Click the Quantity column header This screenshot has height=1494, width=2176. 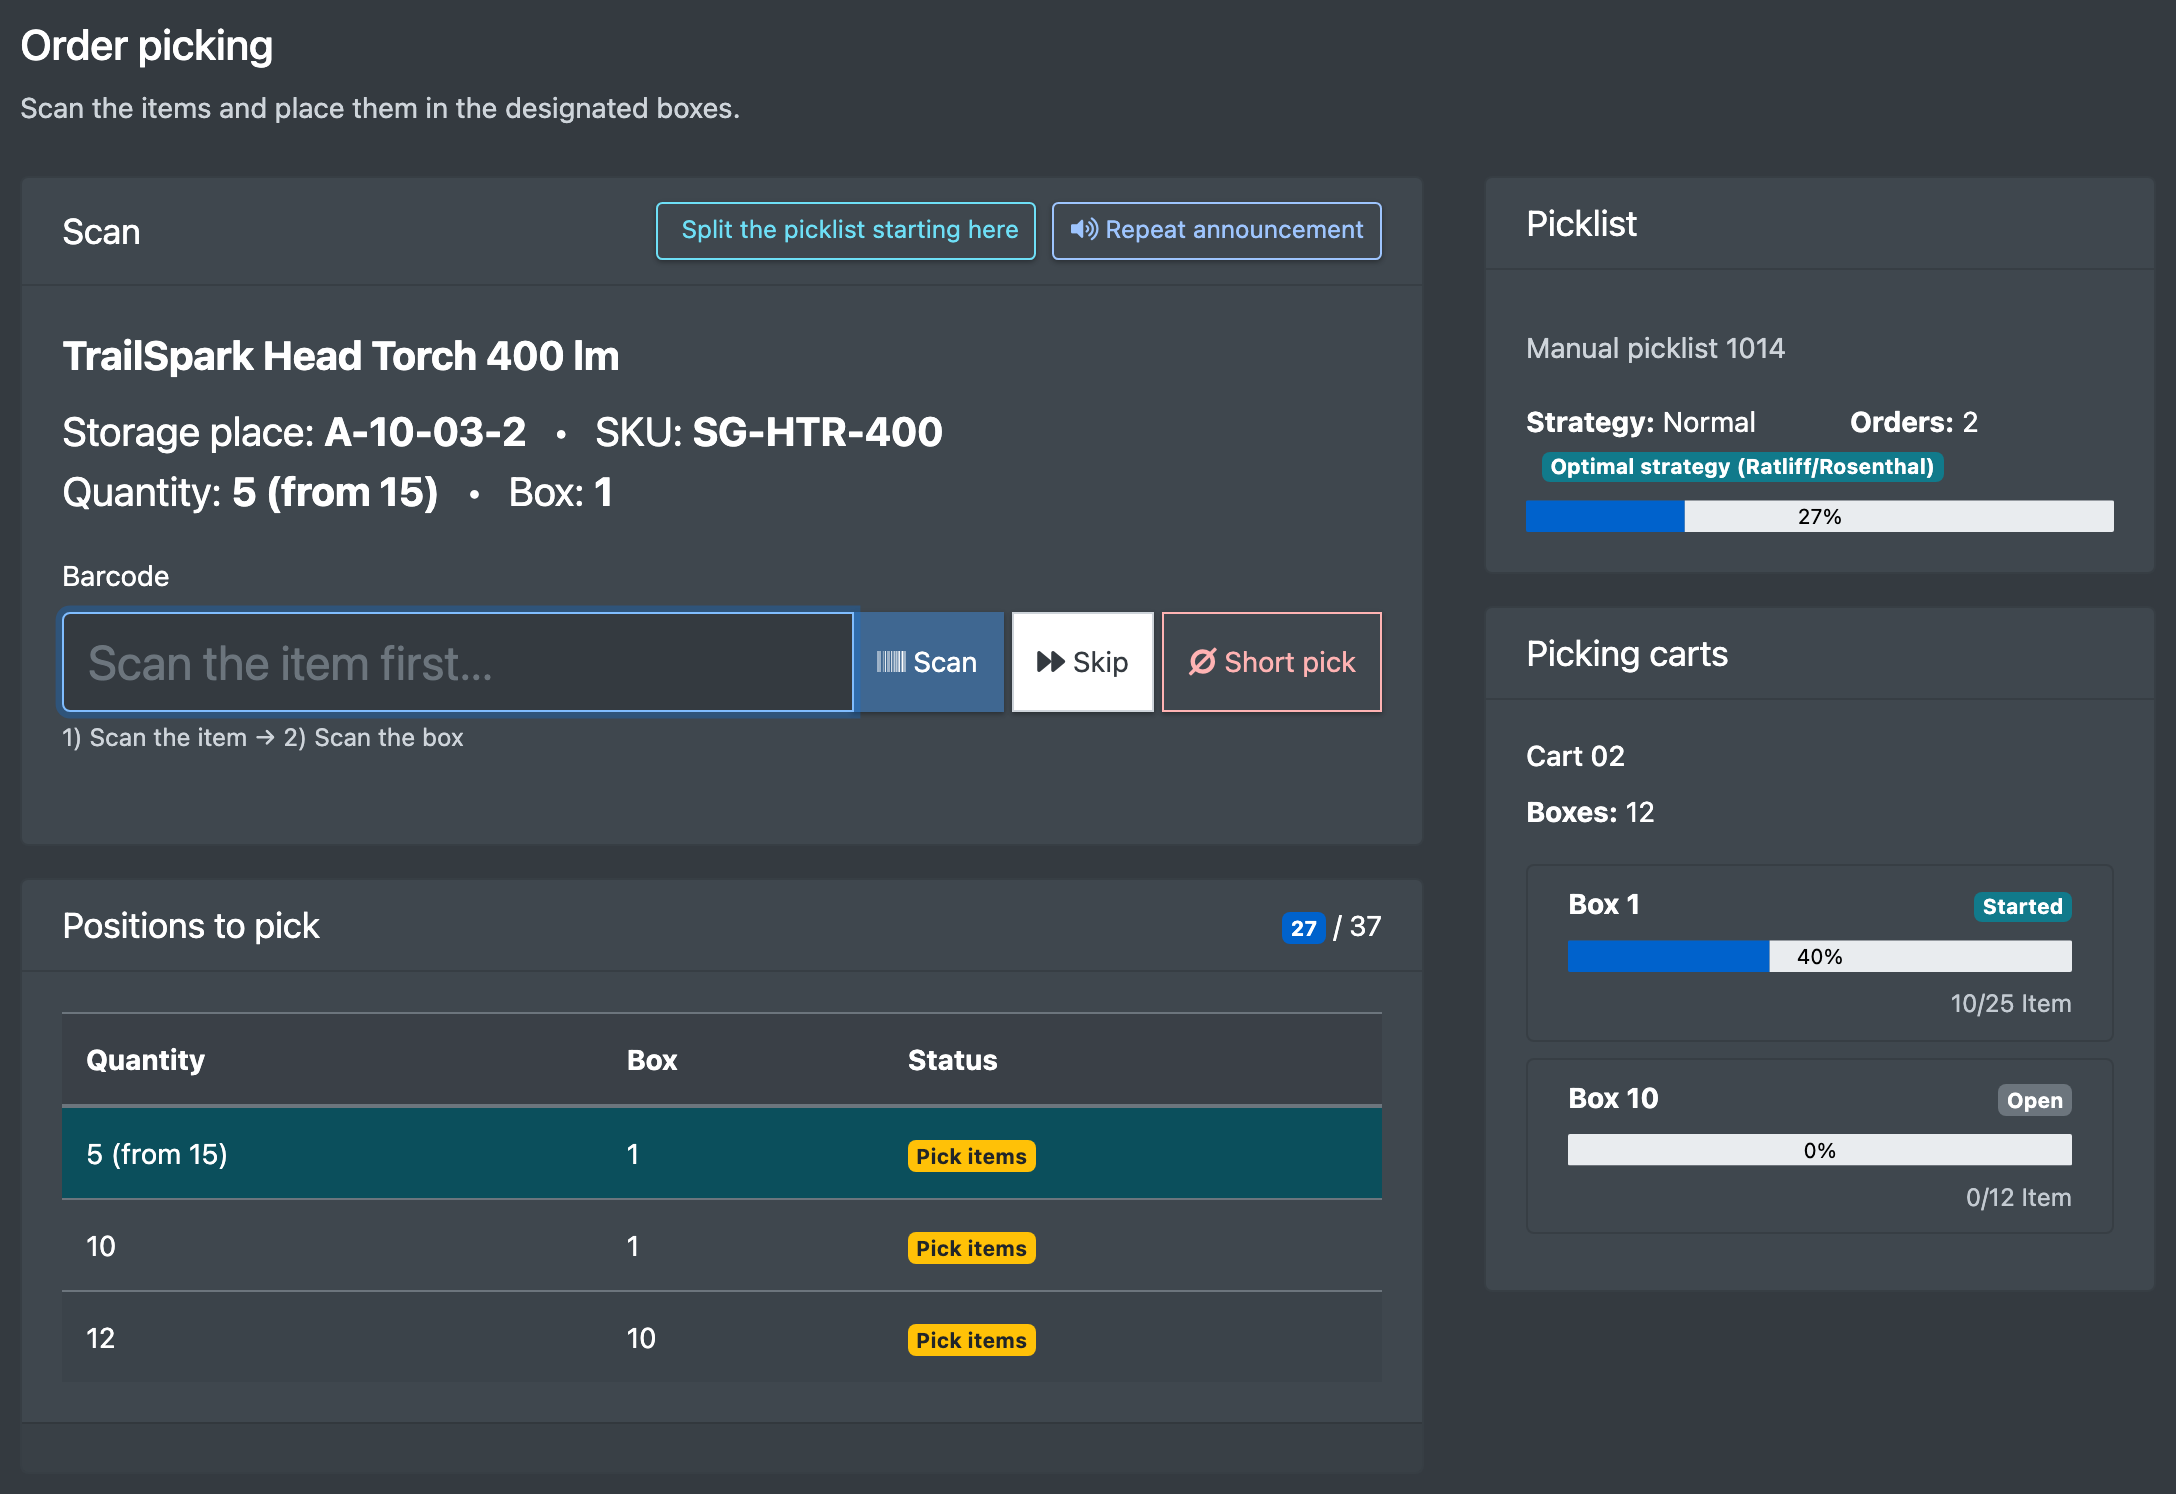[x=146, y=1060]
